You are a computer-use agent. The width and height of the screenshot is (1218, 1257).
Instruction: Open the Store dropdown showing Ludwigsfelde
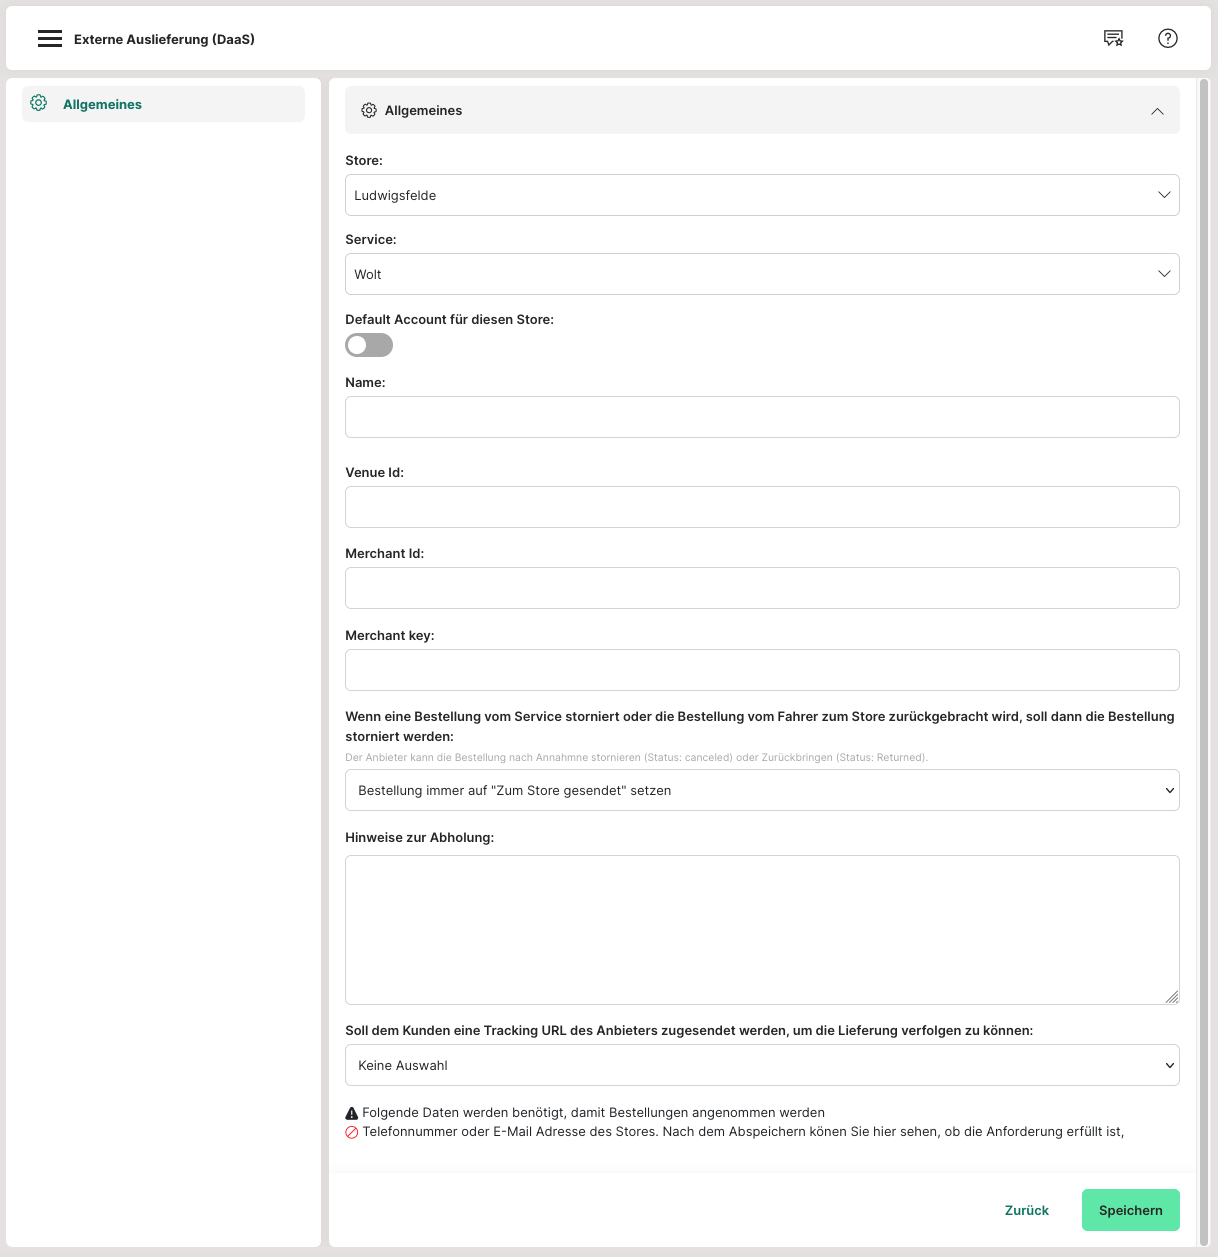click(x=761, y=195)
